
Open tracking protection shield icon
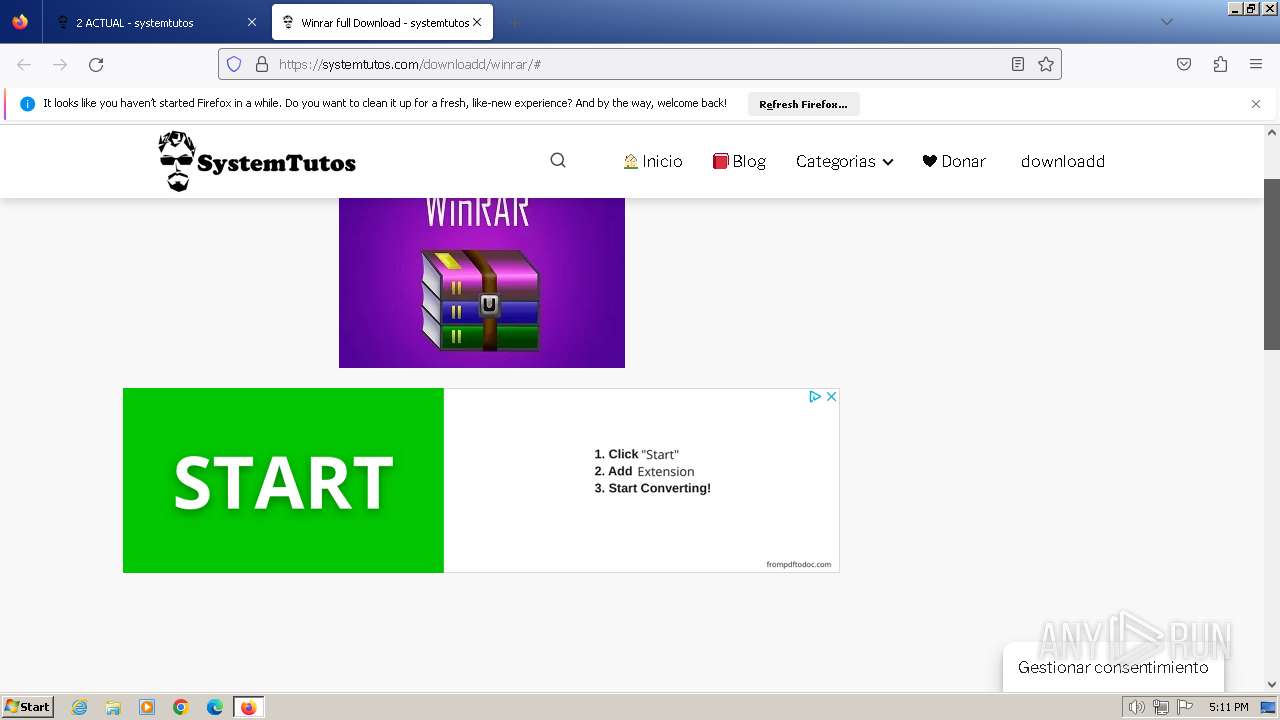[x=234, y=64]
